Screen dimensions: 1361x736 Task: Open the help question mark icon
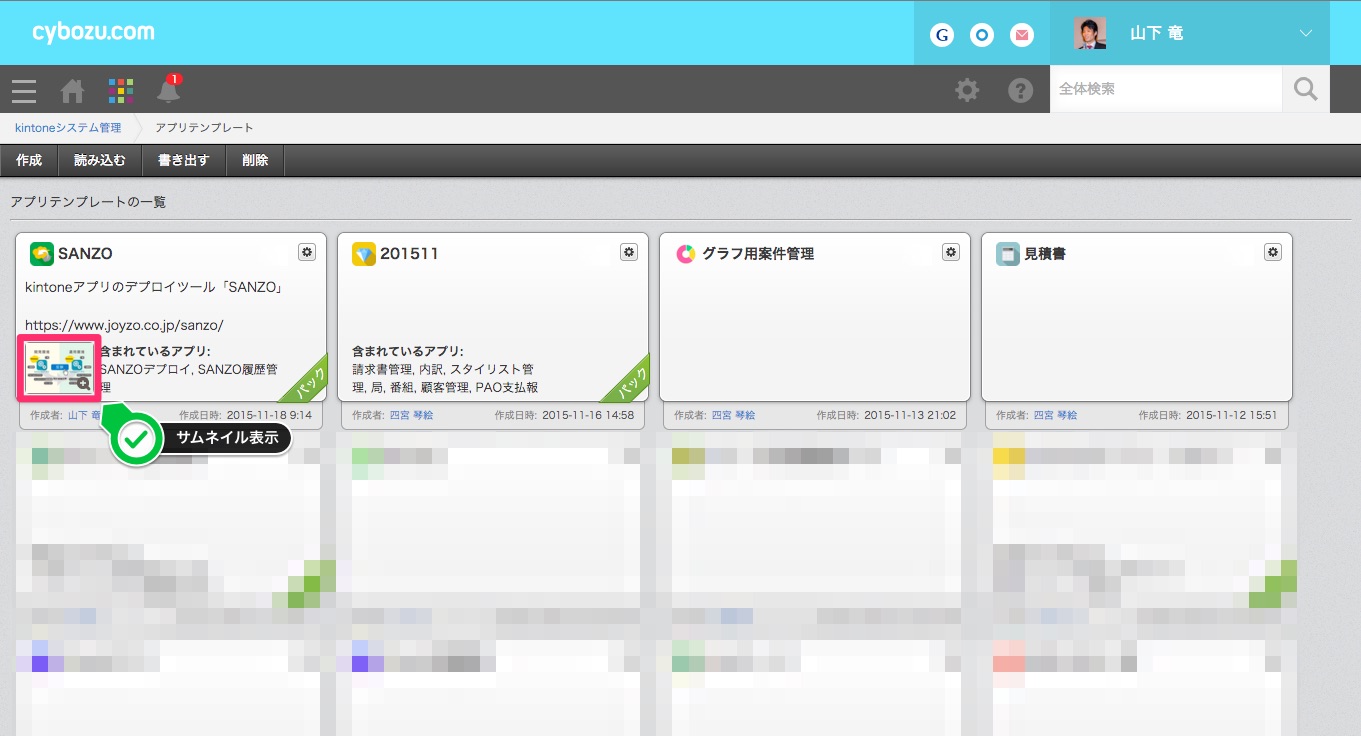pyautogui.click(x=1020, y=91)
